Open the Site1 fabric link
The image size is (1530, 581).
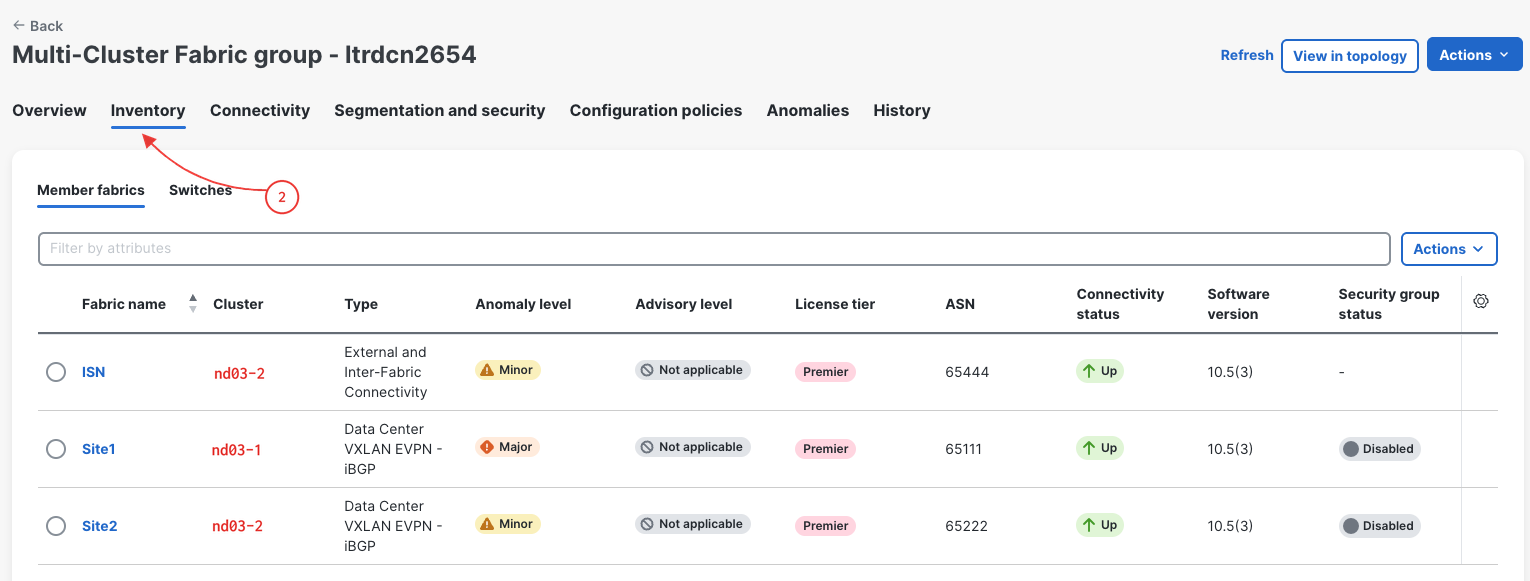click(99, 449)
